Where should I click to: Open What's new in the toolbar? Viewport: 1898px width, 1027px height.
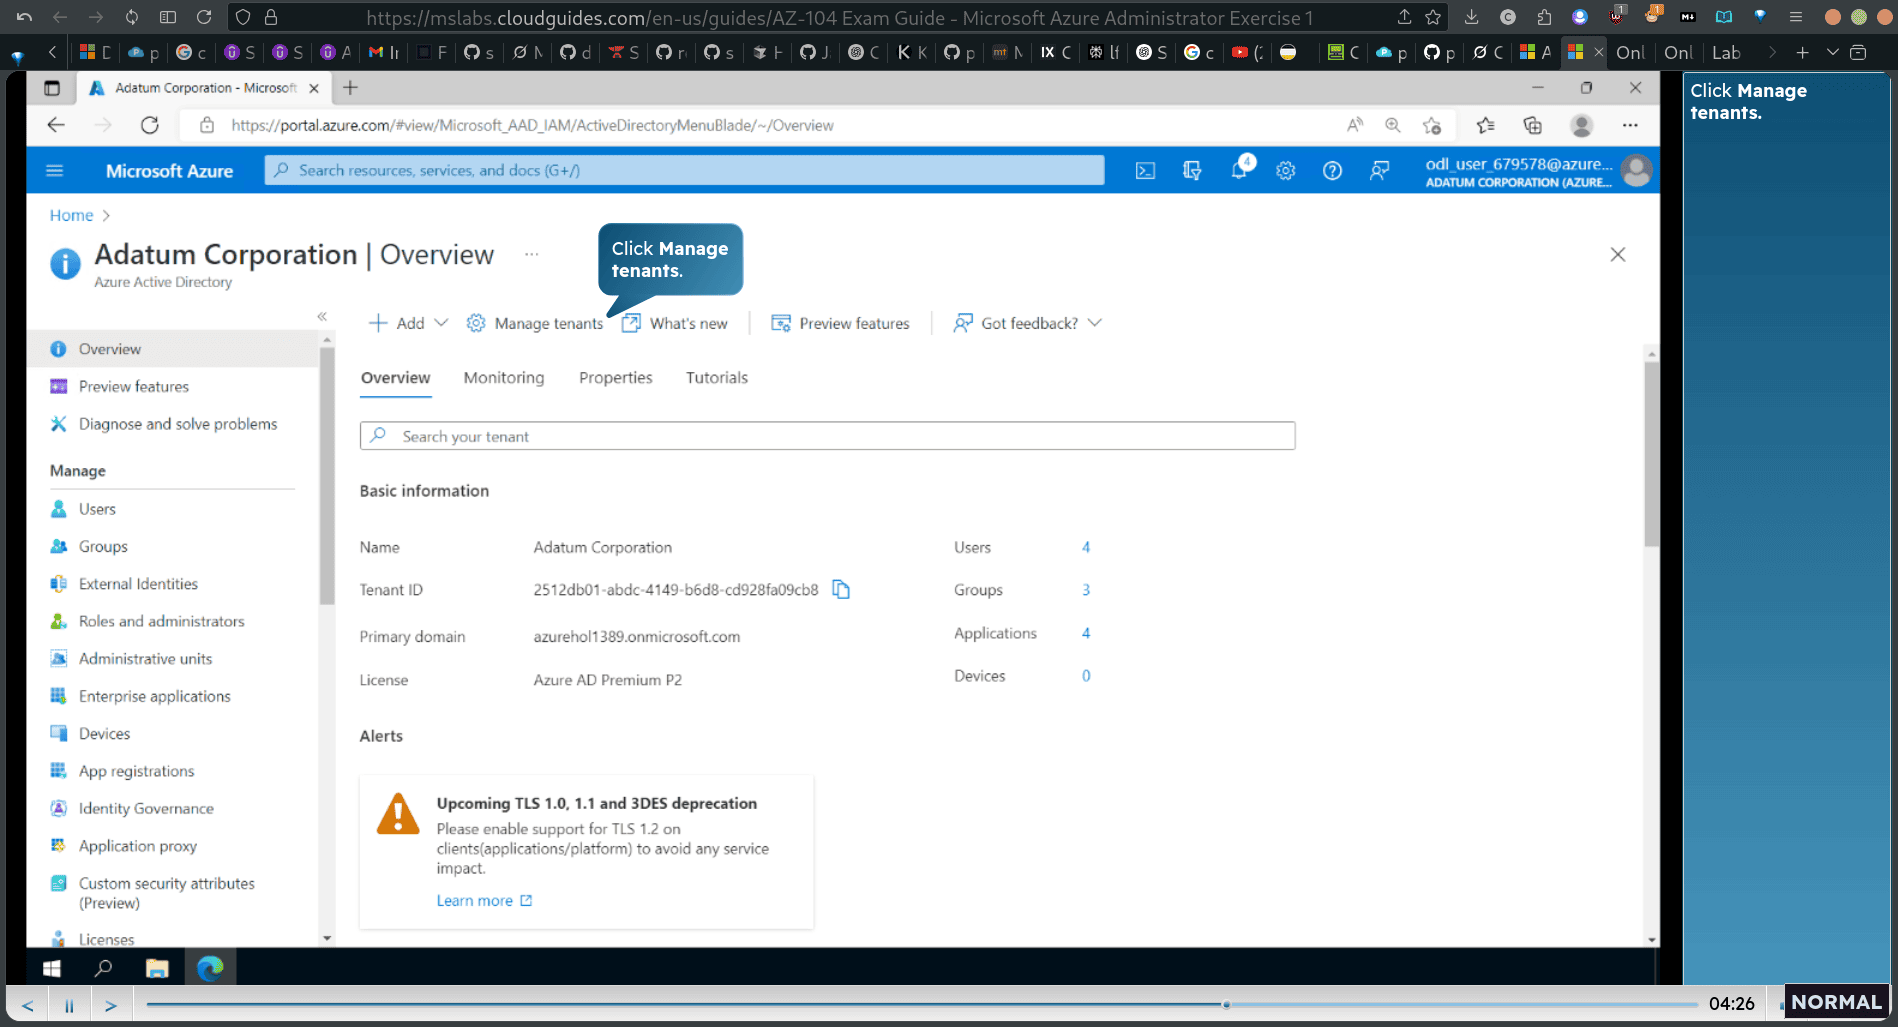point(675,323)
